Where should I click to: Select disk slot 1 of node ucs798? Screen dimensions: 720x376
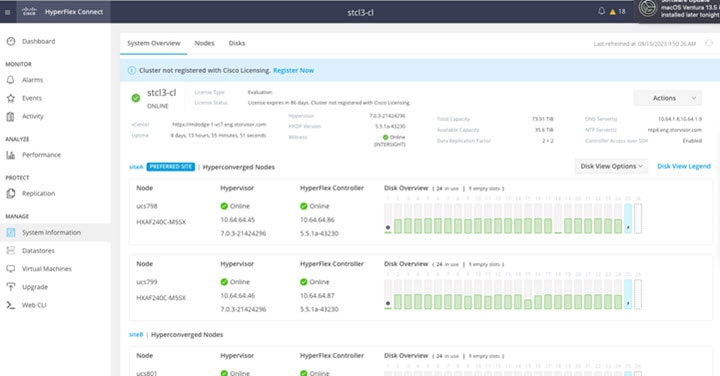388,219
